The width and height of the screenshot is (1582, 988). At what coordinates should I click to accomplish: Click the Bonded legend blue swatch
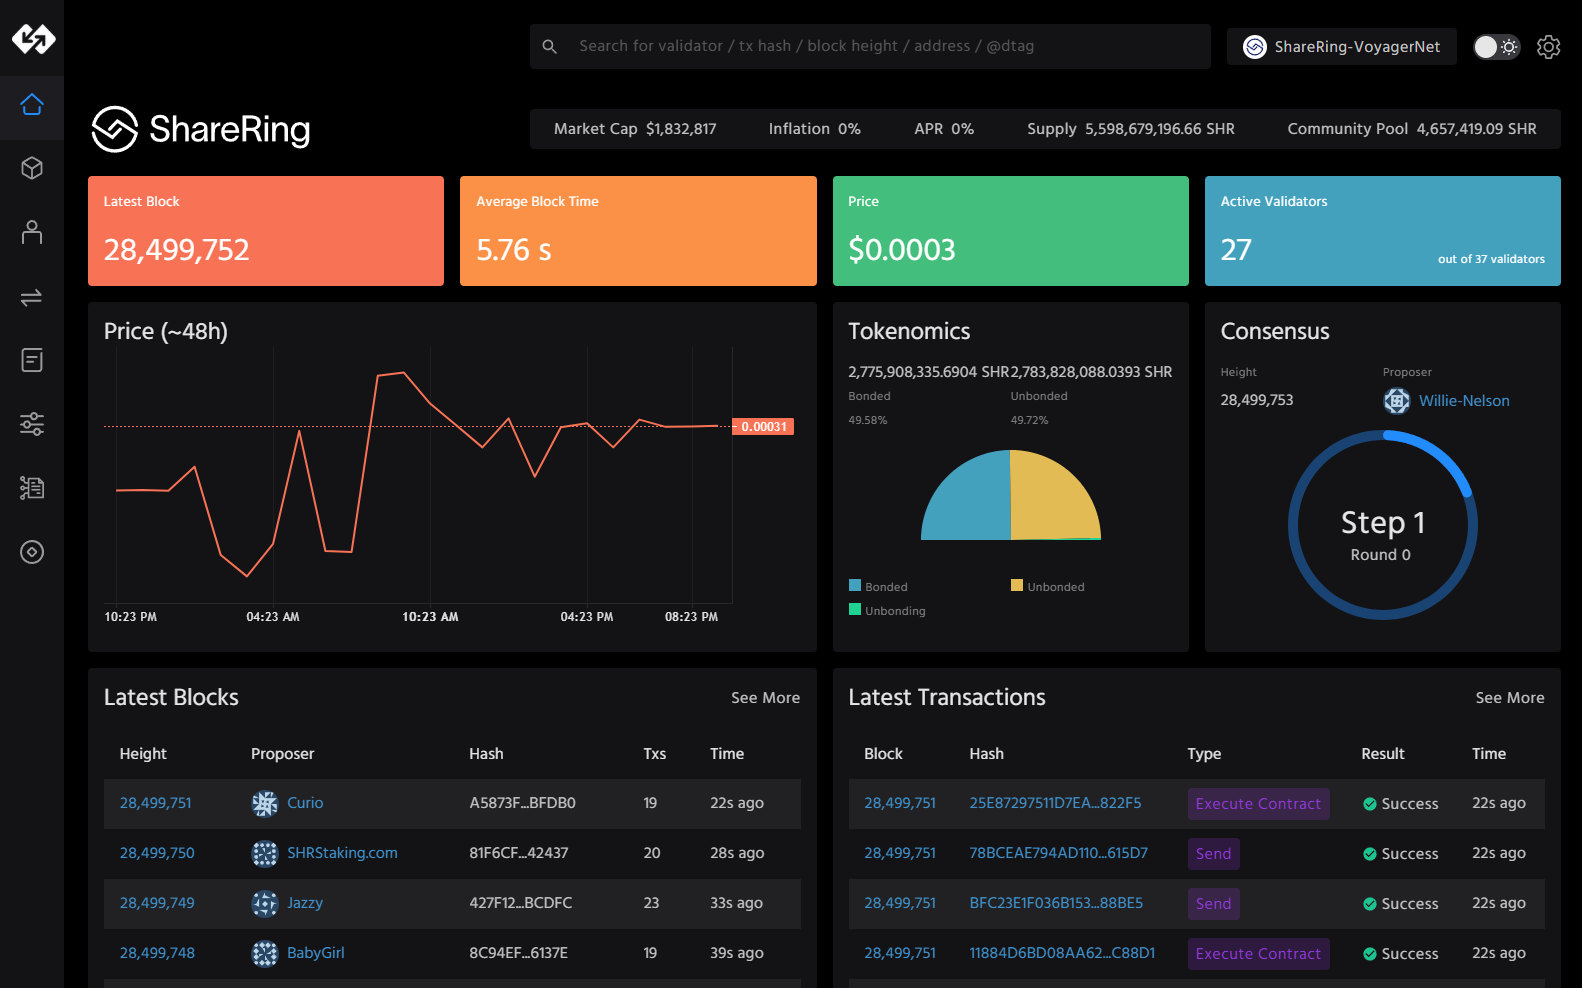[x=855, y=586]
